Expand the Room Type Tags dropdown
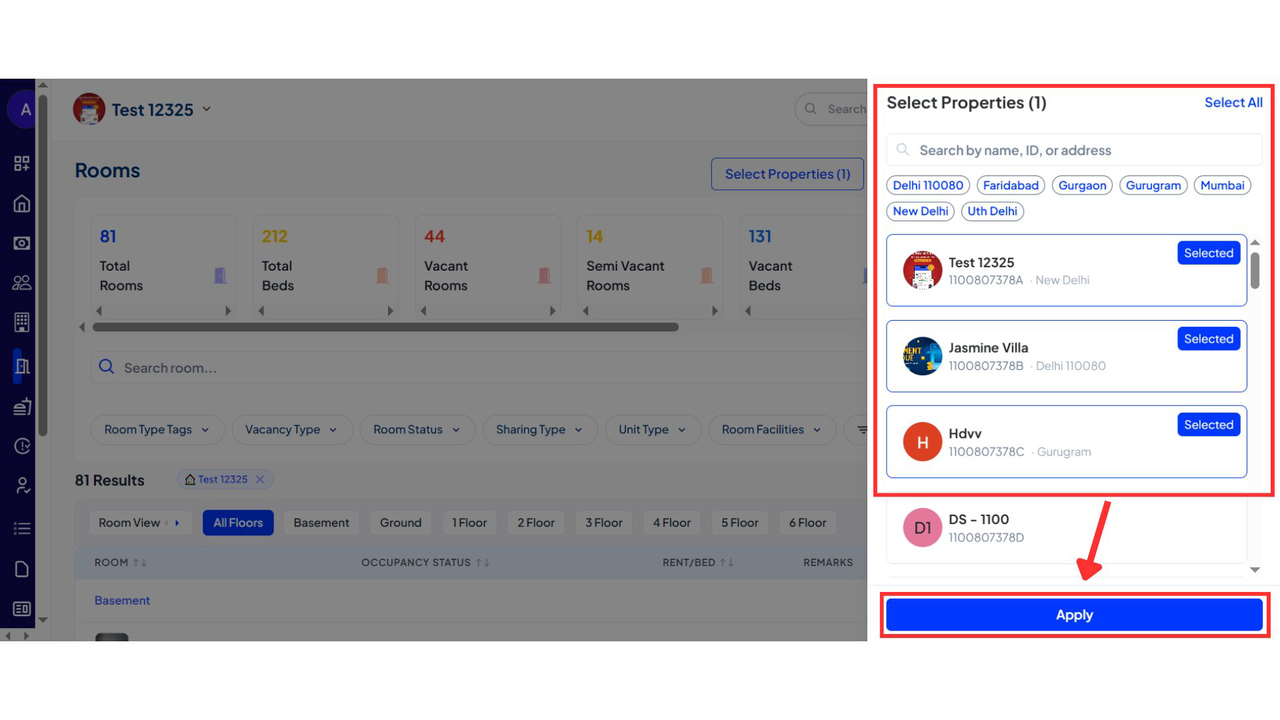The height and width of the screenshot is (720, 1280). [x=157, y=430]
